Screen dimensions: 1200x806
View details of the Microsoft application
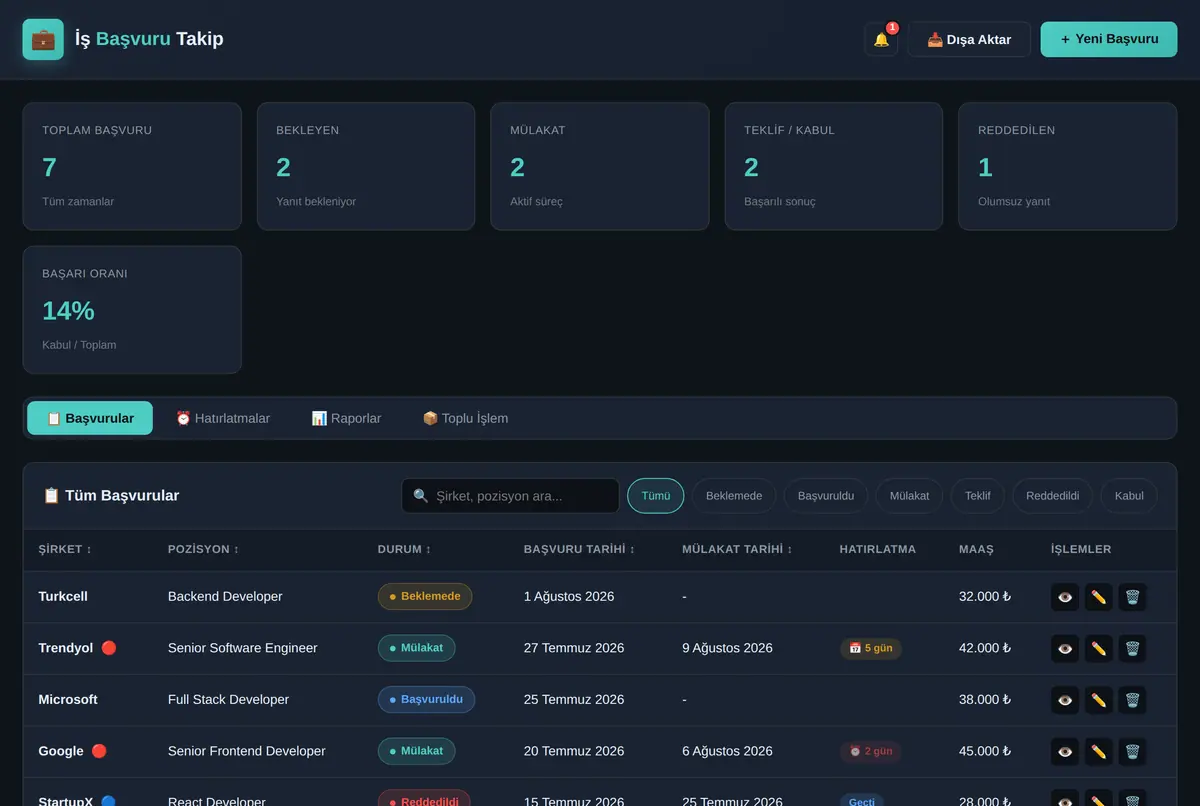pyautogui.click(x=1065, y=700)
